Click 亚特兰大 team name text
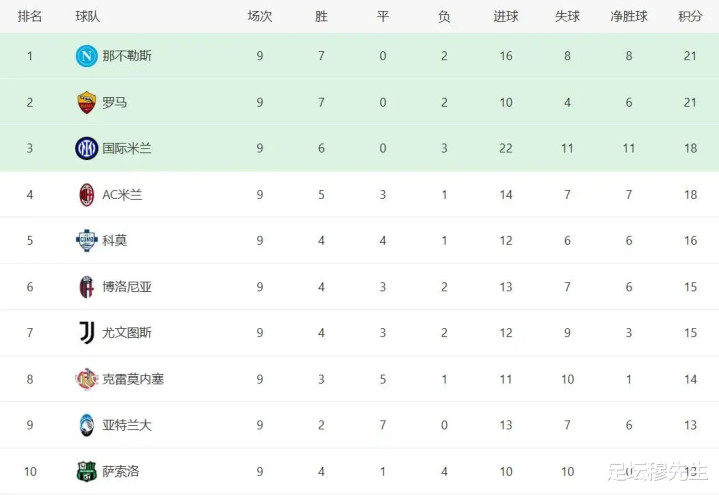Screen dimensions: 719x495 [x=127, y=425]
